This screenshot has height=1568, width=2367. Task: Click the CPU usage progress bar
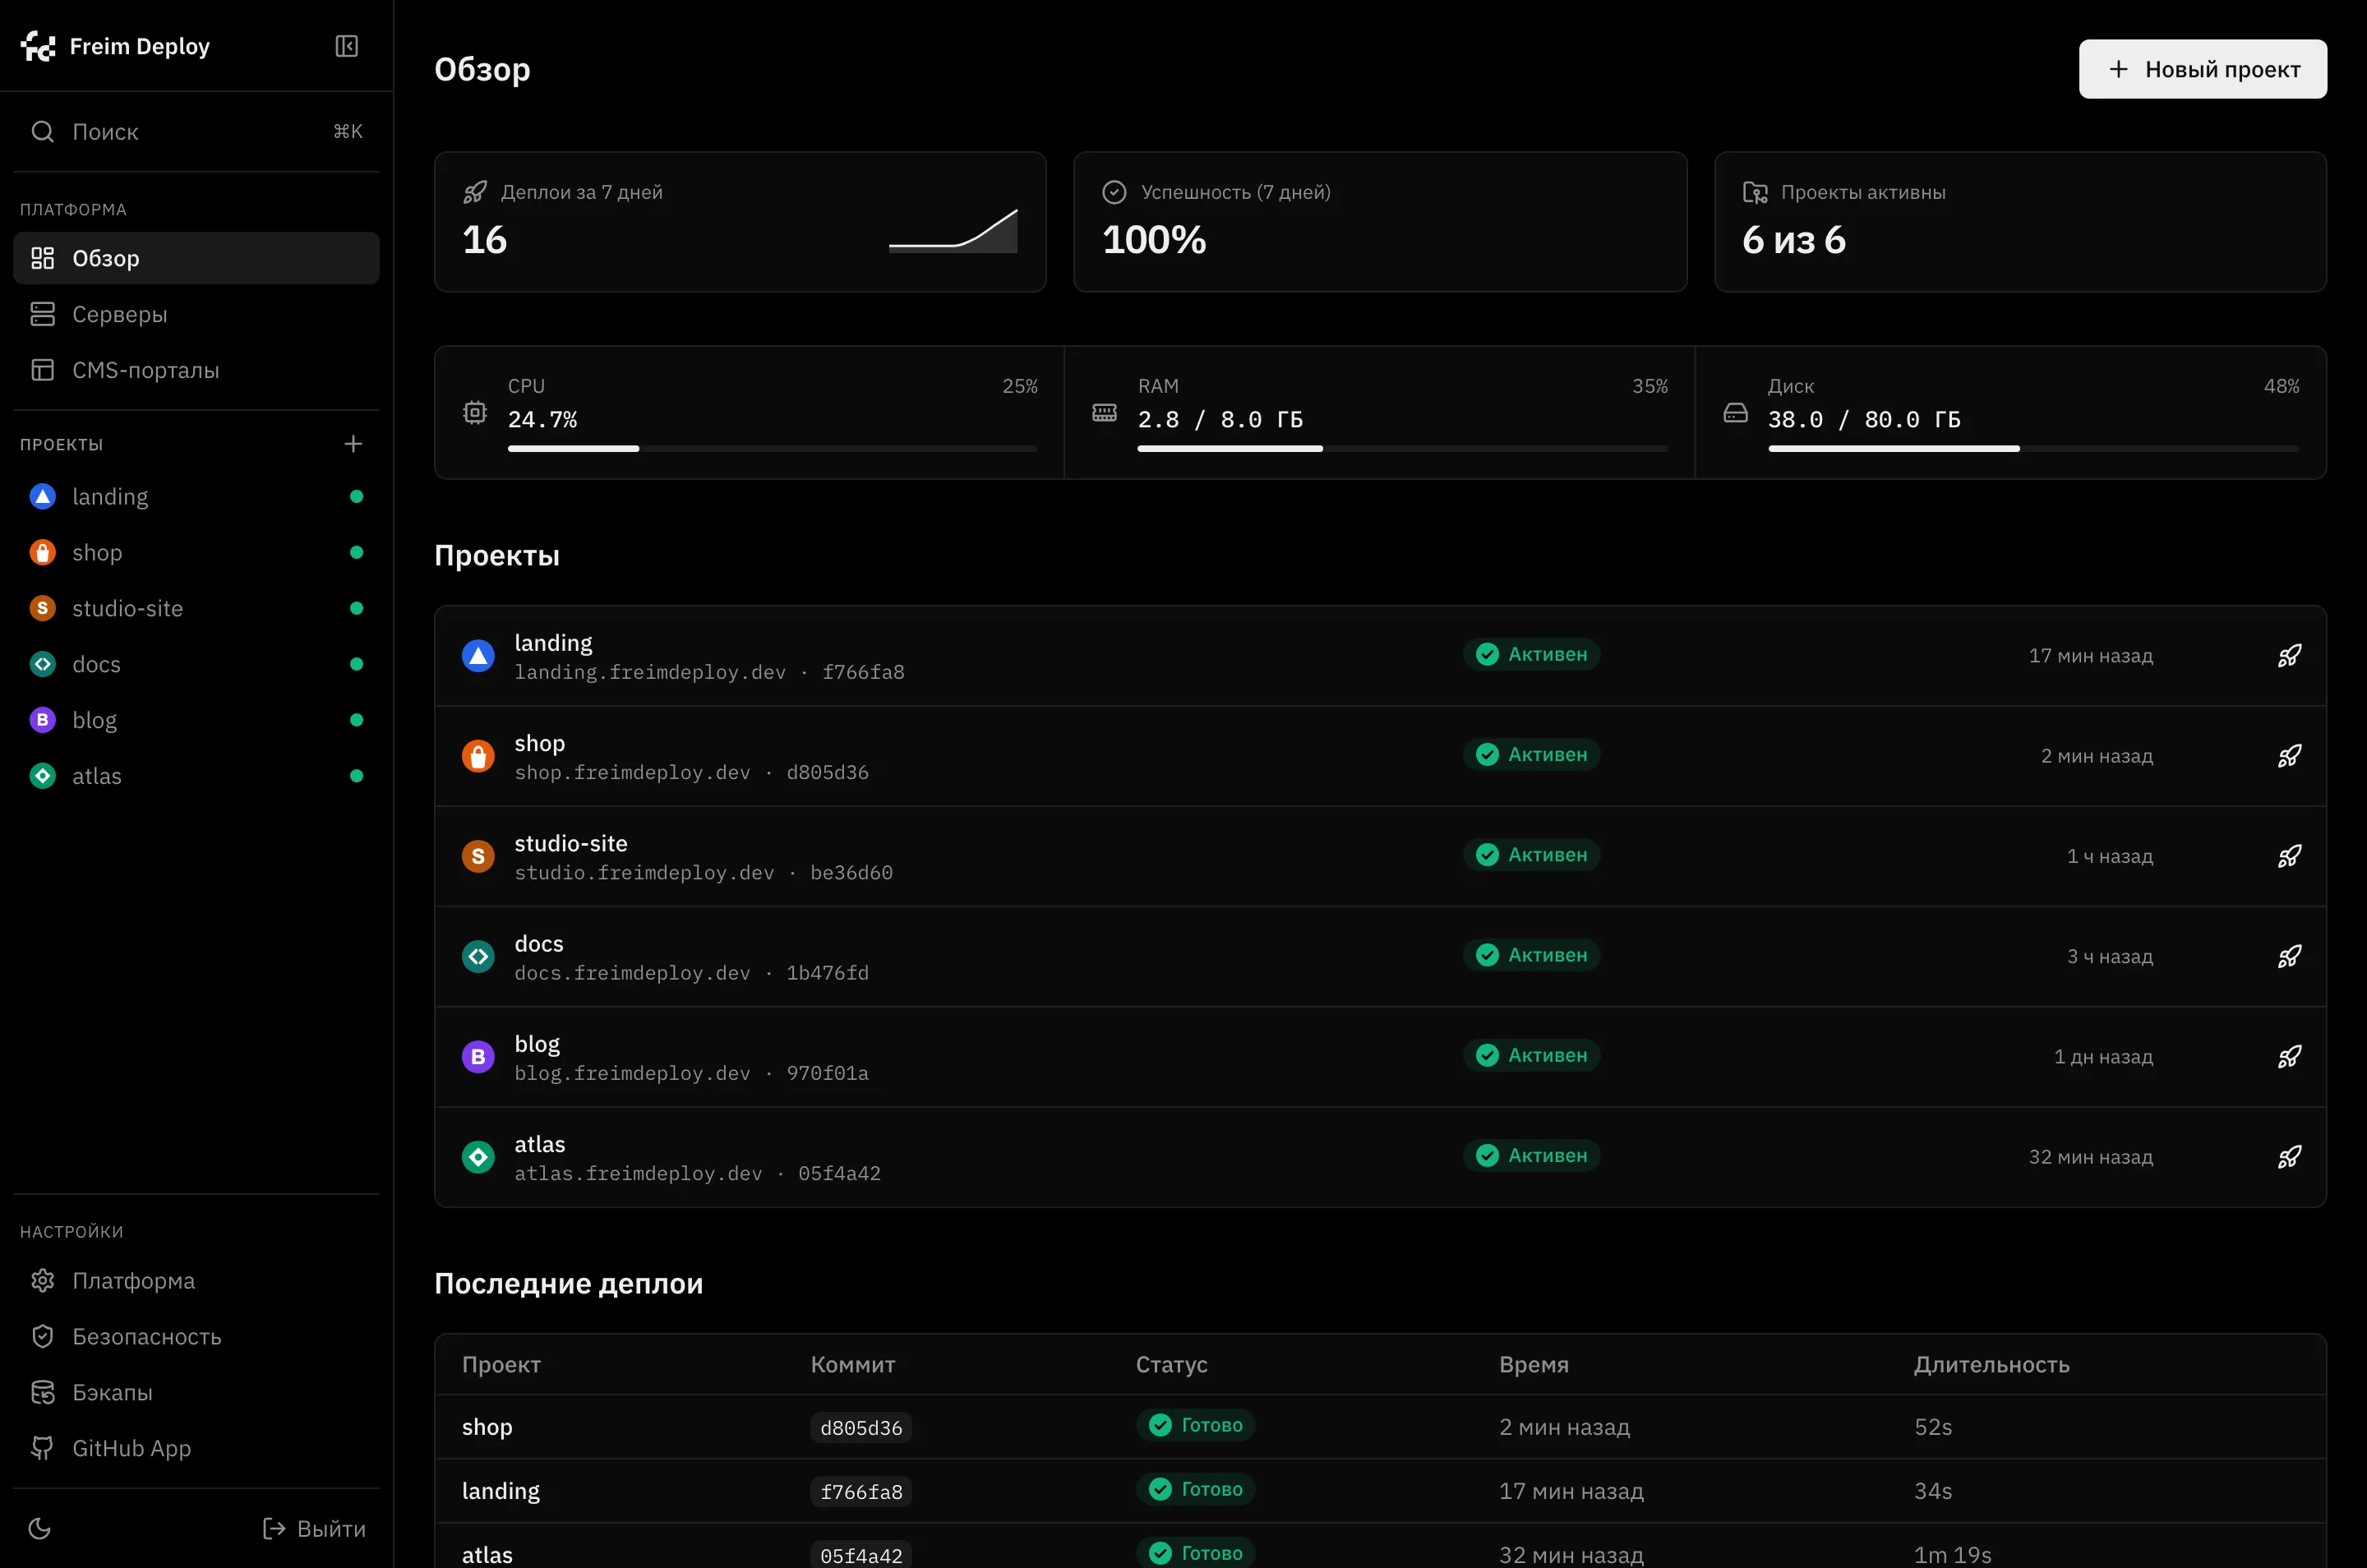pyautogui.click(x=772, y=448)
